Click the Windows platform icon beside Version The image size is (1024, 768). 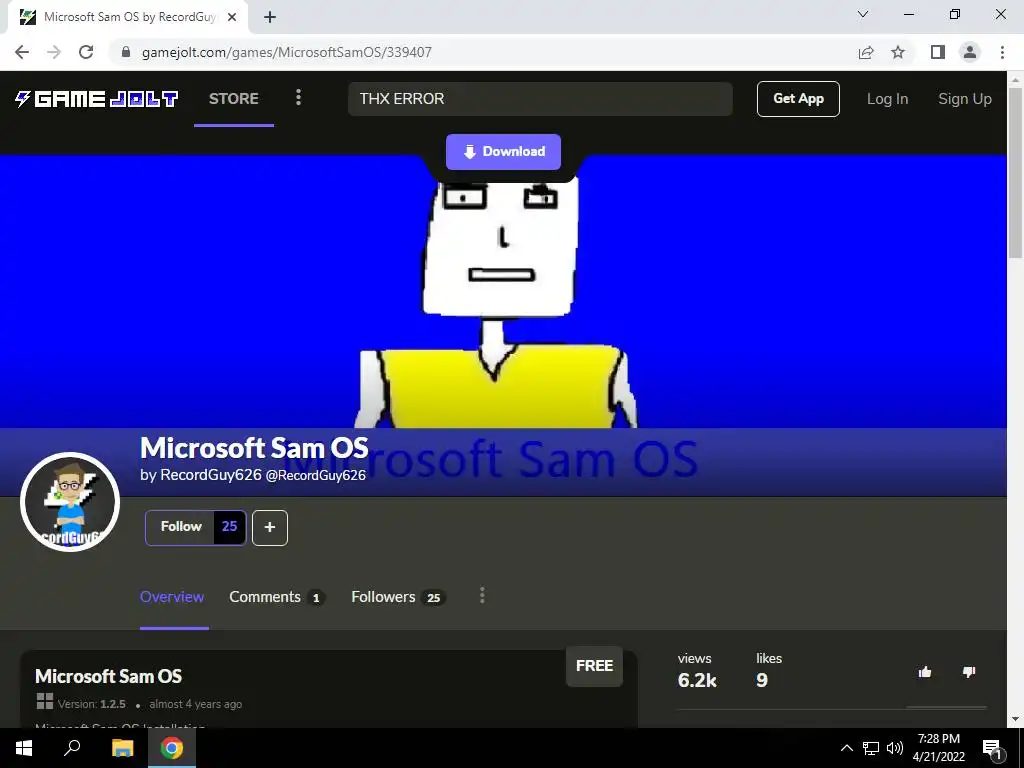(x=45, y=701)
